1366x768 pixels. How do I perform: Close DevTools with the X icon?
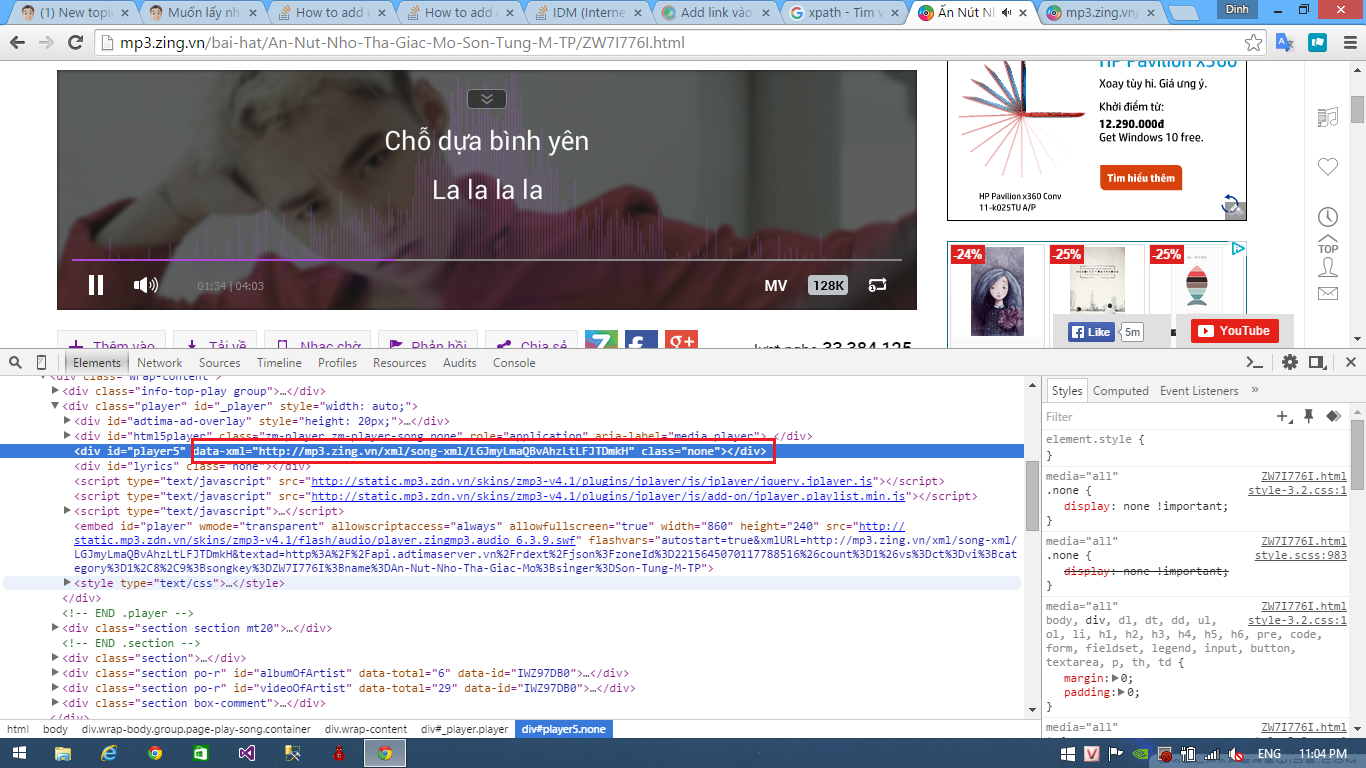coord(1351,362)
